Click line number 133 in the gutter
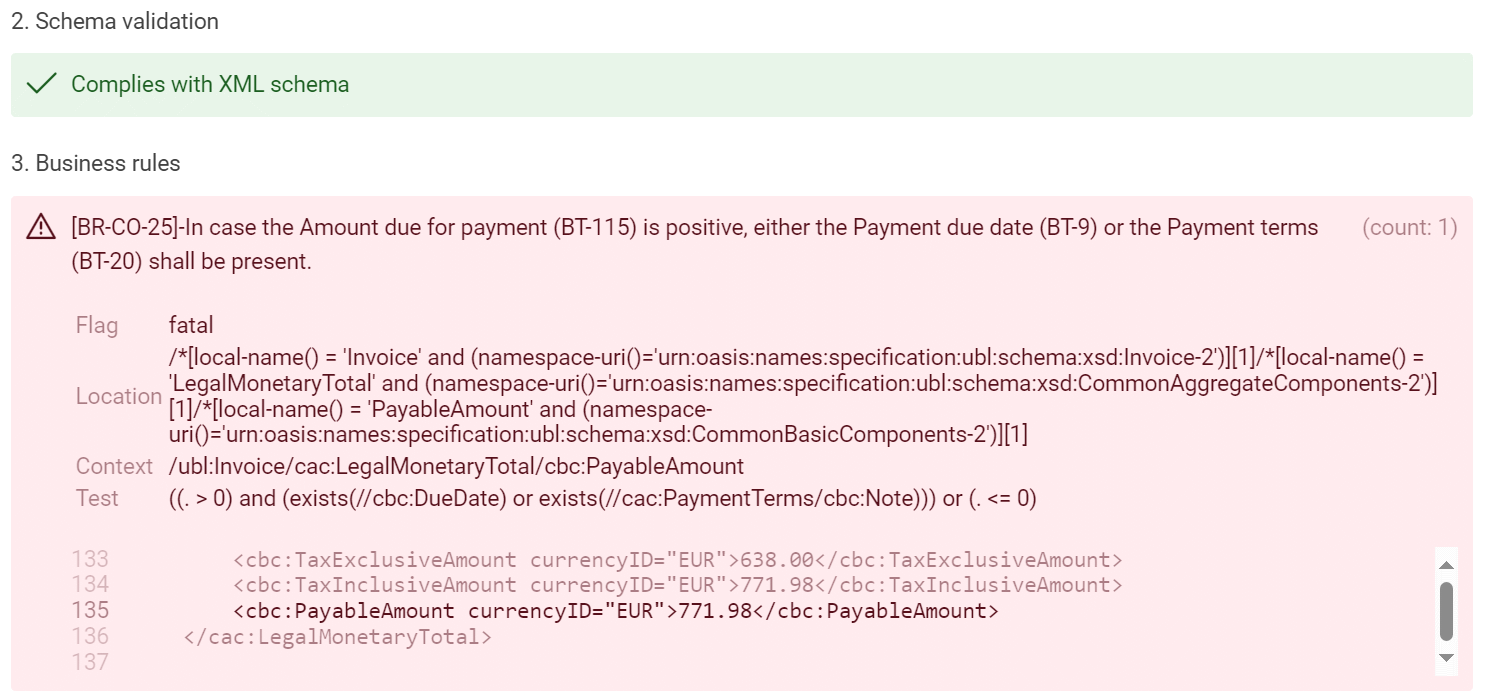Screen dimensions: 1490x699 click(x=90, y=560)
